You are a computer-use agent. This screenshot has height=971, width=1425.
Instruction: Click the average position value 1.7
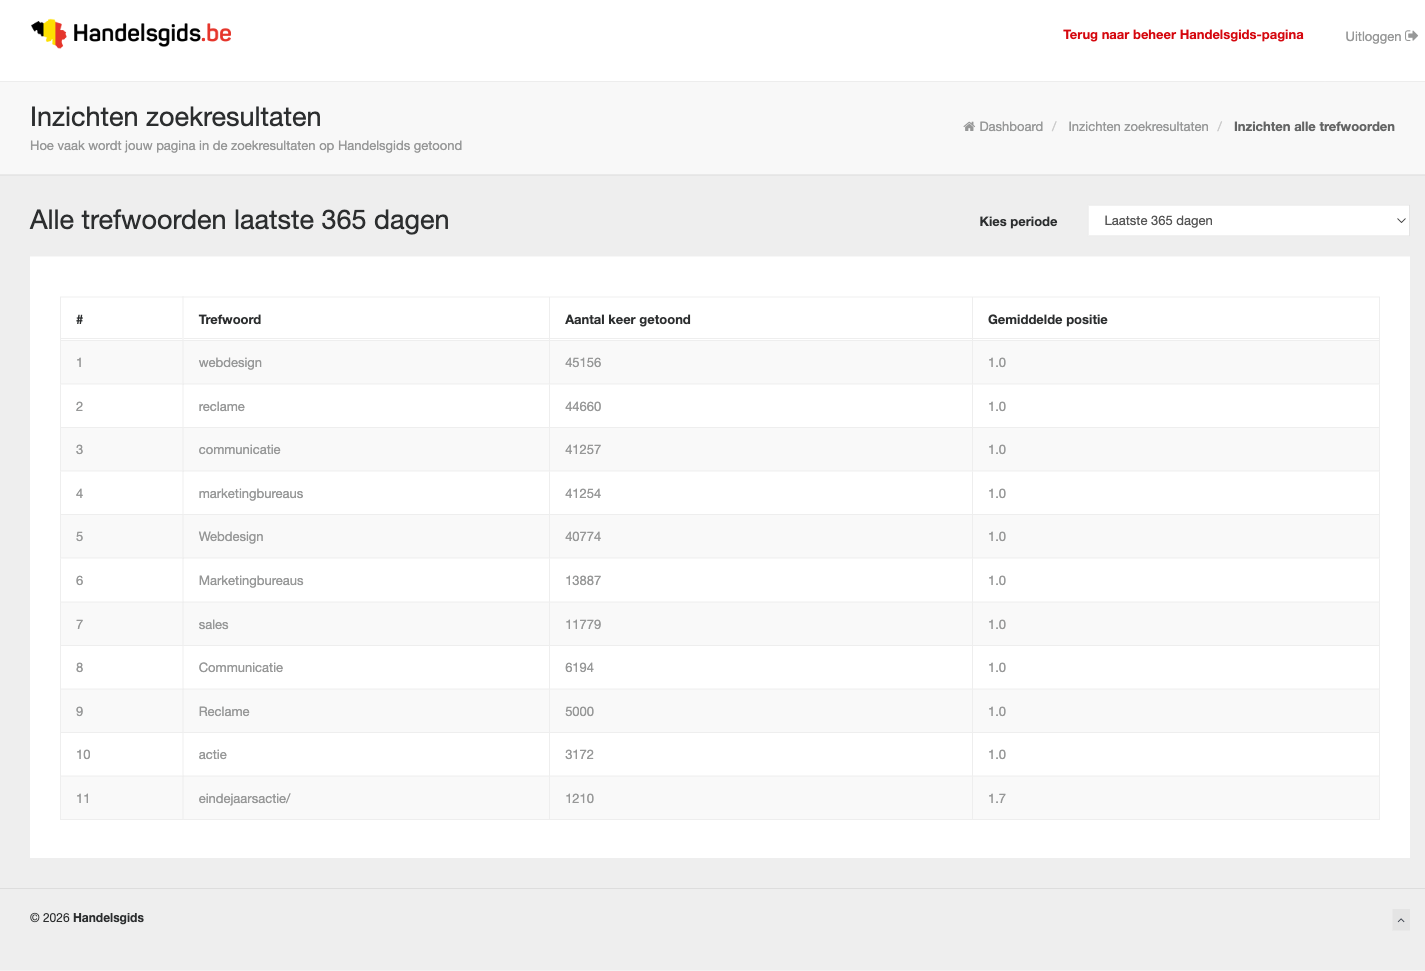pos(997,799)
